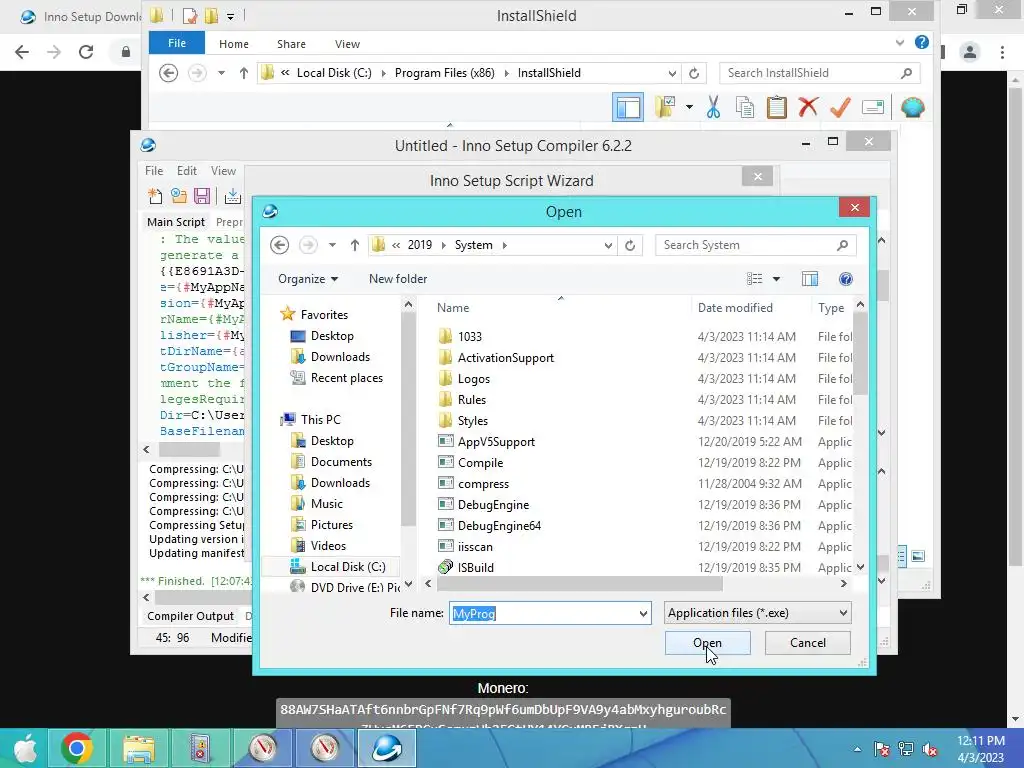
Task: Toggle the navigation pane layout icon
Action: pos(628,107)
